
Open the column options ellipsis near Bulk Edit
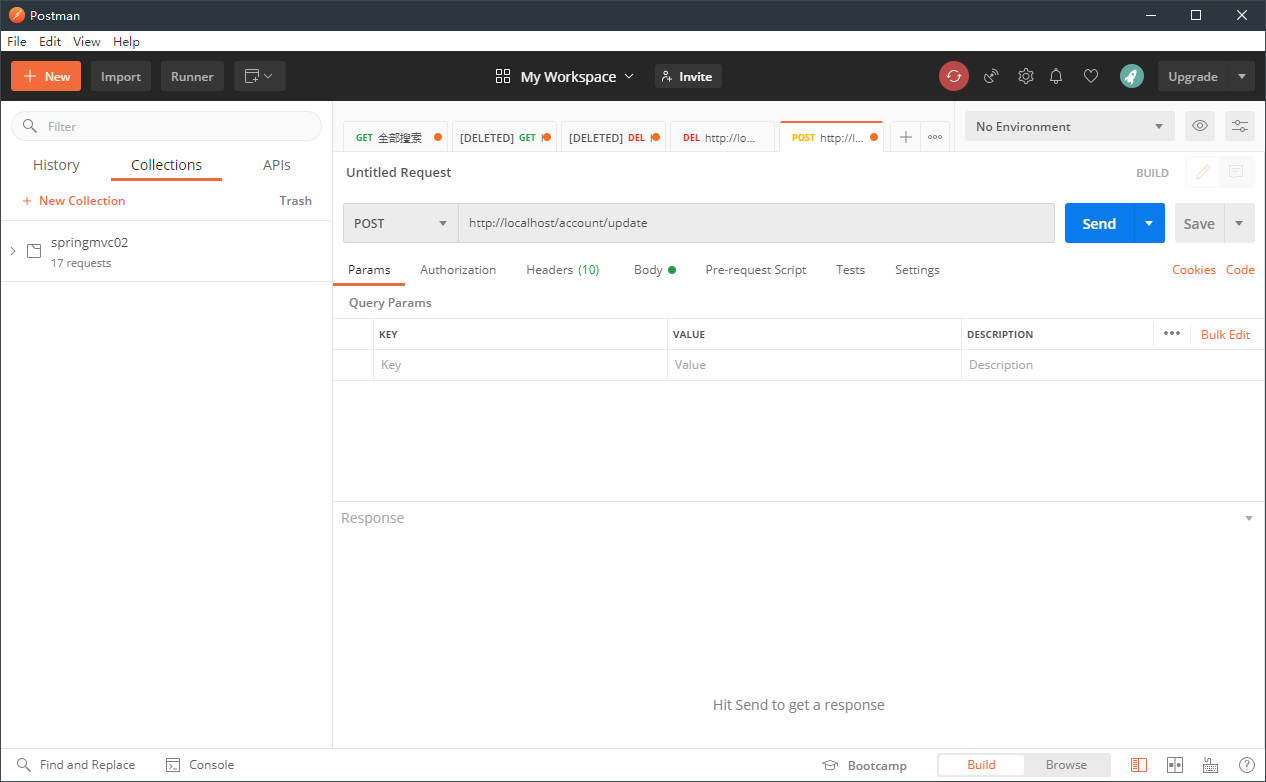1172,334
